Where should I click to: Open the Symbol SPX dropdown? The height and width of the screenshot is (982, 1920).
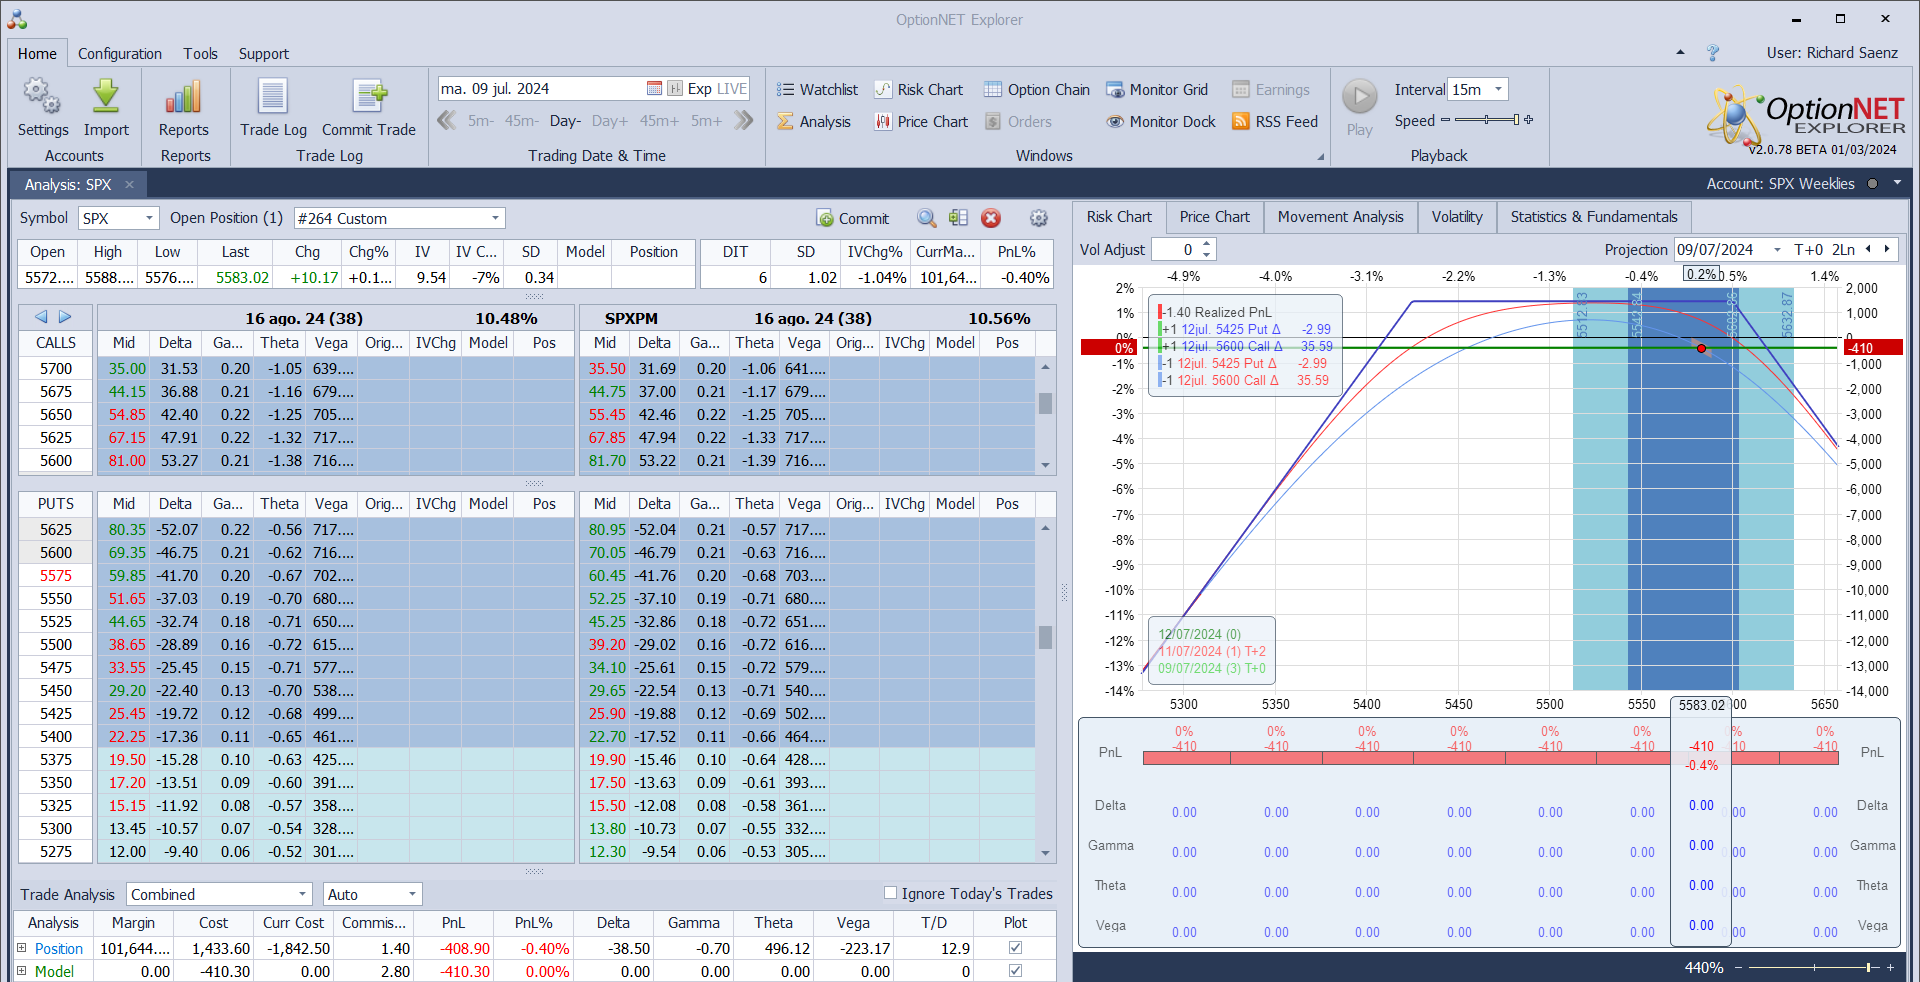pyautogui.click(x=150, y=218)
